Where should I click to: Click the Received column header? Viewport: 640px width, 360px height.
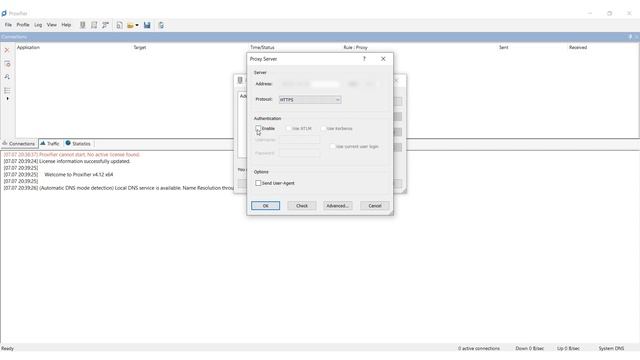pyautogui.click(x=578, y=47)
